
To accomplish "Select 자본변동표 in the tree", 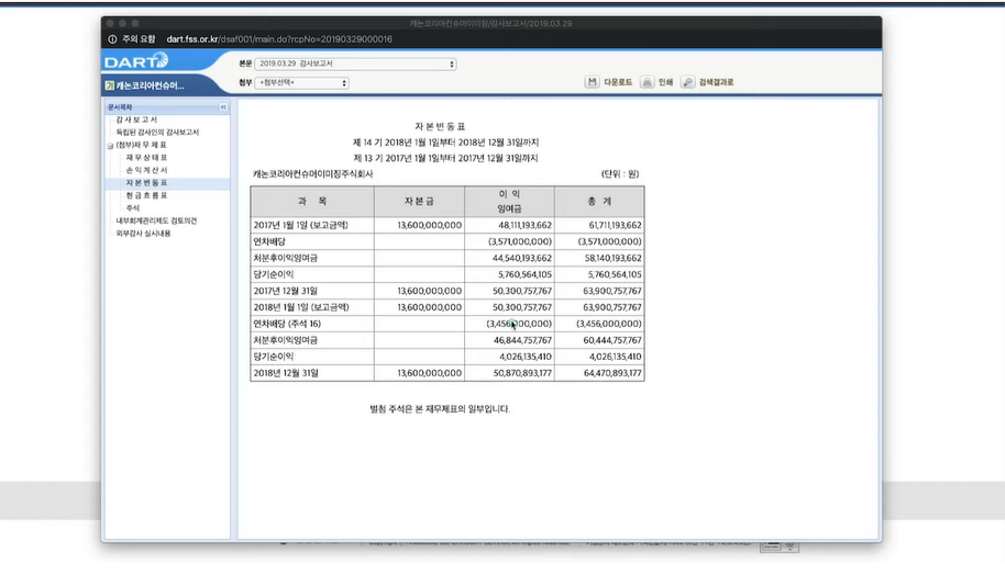I will [146, 183].
